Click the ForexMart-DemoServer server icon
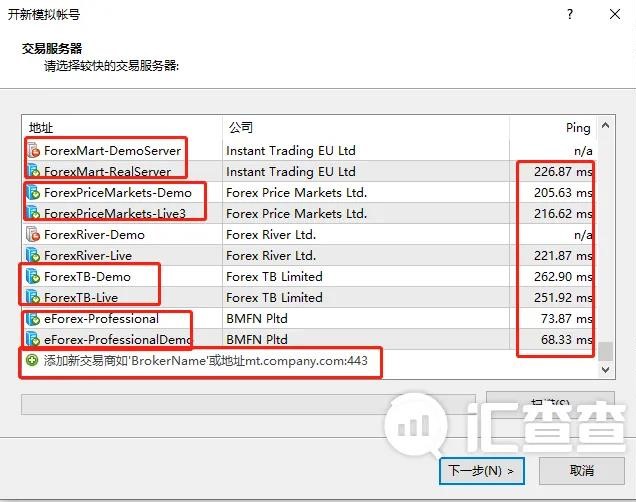This screenshot has width=636, height=502. click(x=33, y=150)
